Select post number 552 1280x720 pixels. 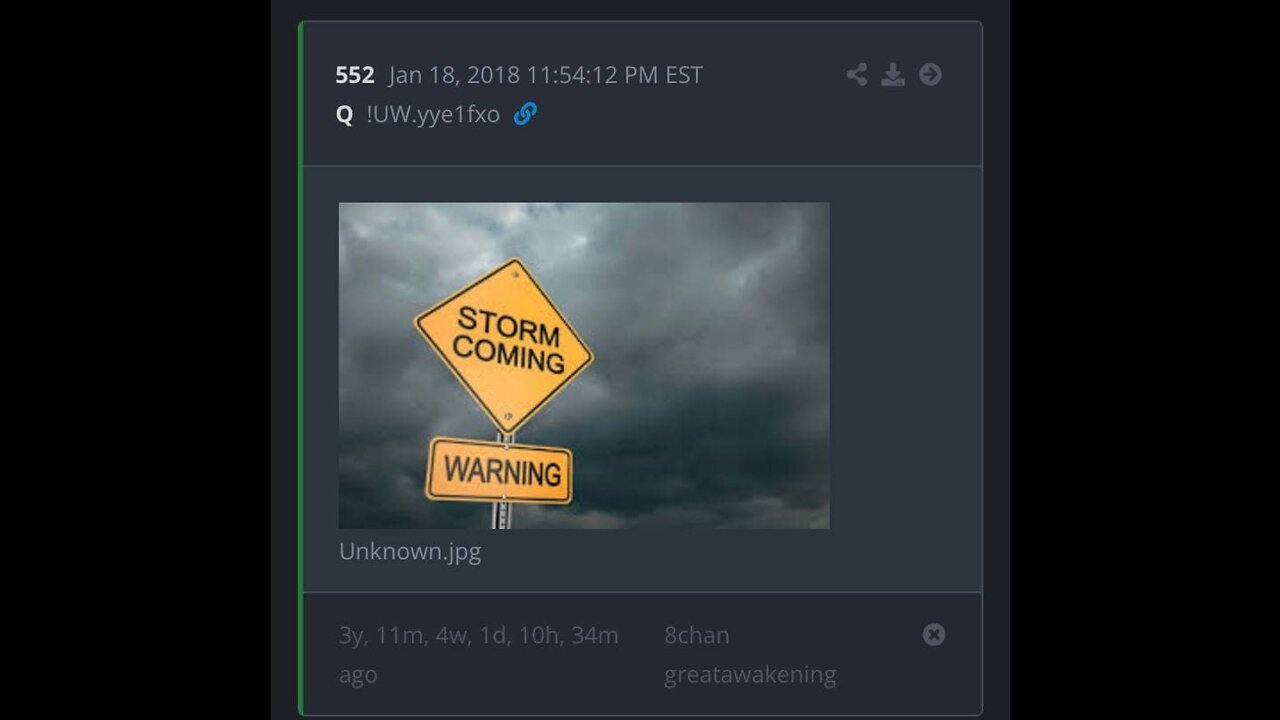(355, 75)
